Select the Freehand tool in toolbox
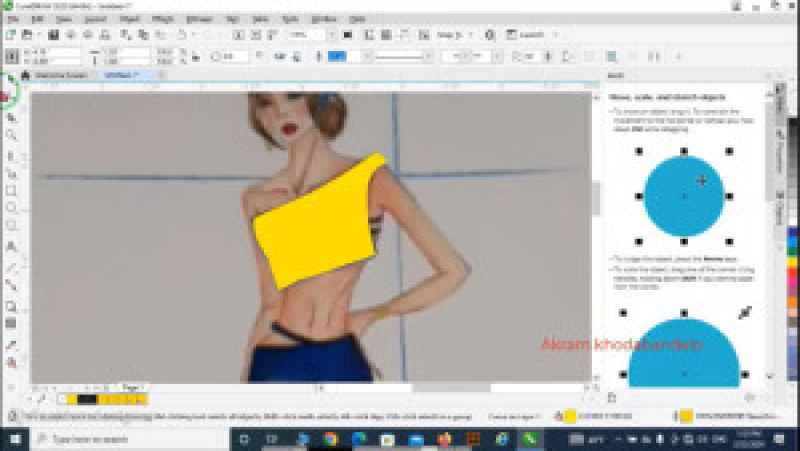The image size is (800, 451). tap(11, 156)
